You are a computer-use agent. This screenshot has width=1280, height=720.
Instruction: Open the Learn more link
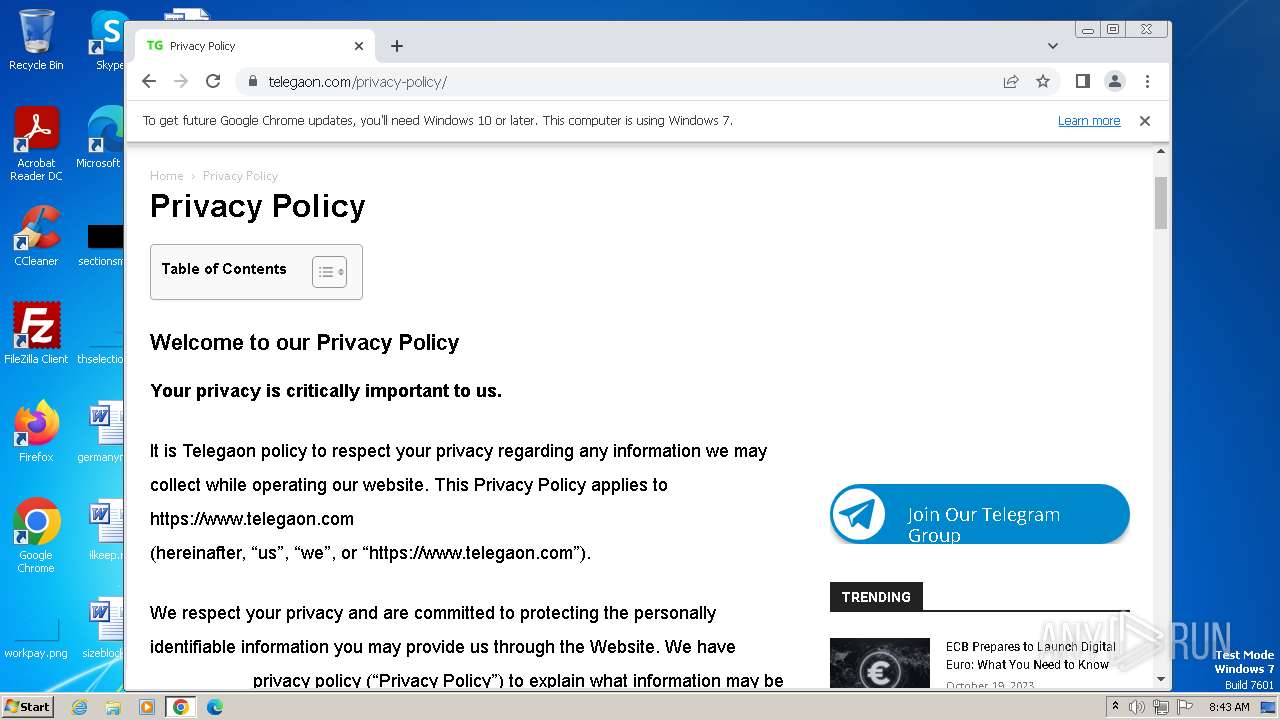pos(1089,121)
